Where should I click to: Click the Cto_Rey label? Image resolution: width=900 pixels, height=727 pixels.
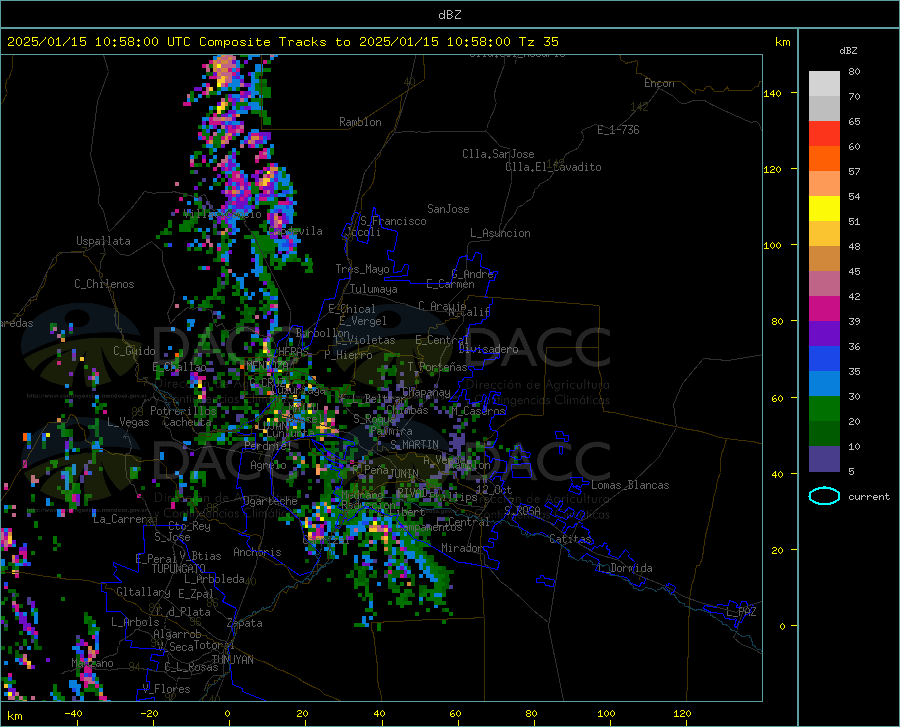point(189,526)
